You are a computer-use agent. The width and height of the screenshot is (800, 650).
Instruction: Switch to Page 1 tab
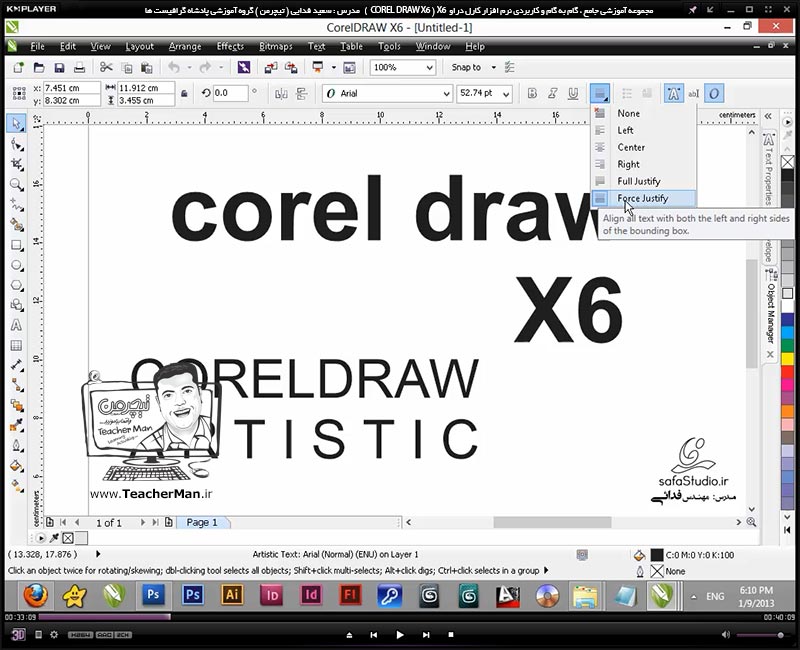203,522
